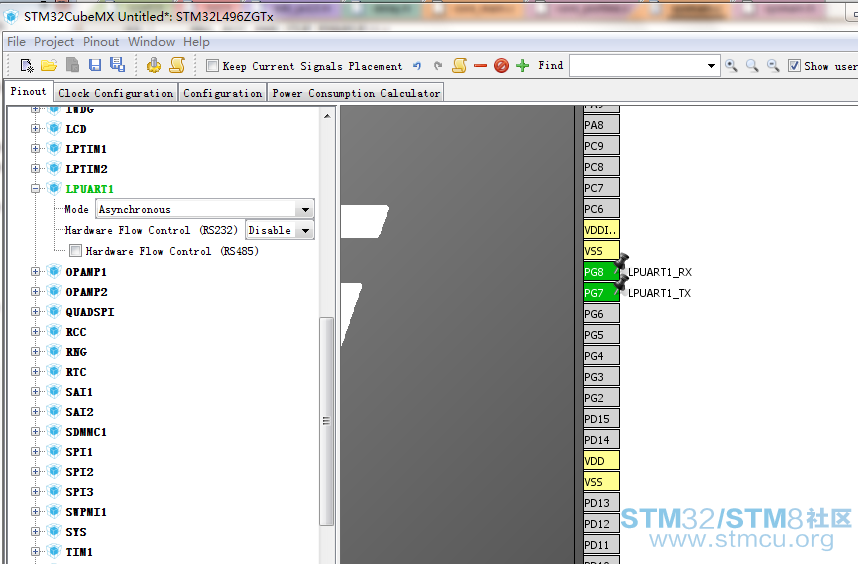
Task: Enable Hardware Flow Control (RS485) checkbox
Action: tap(76, 251)
